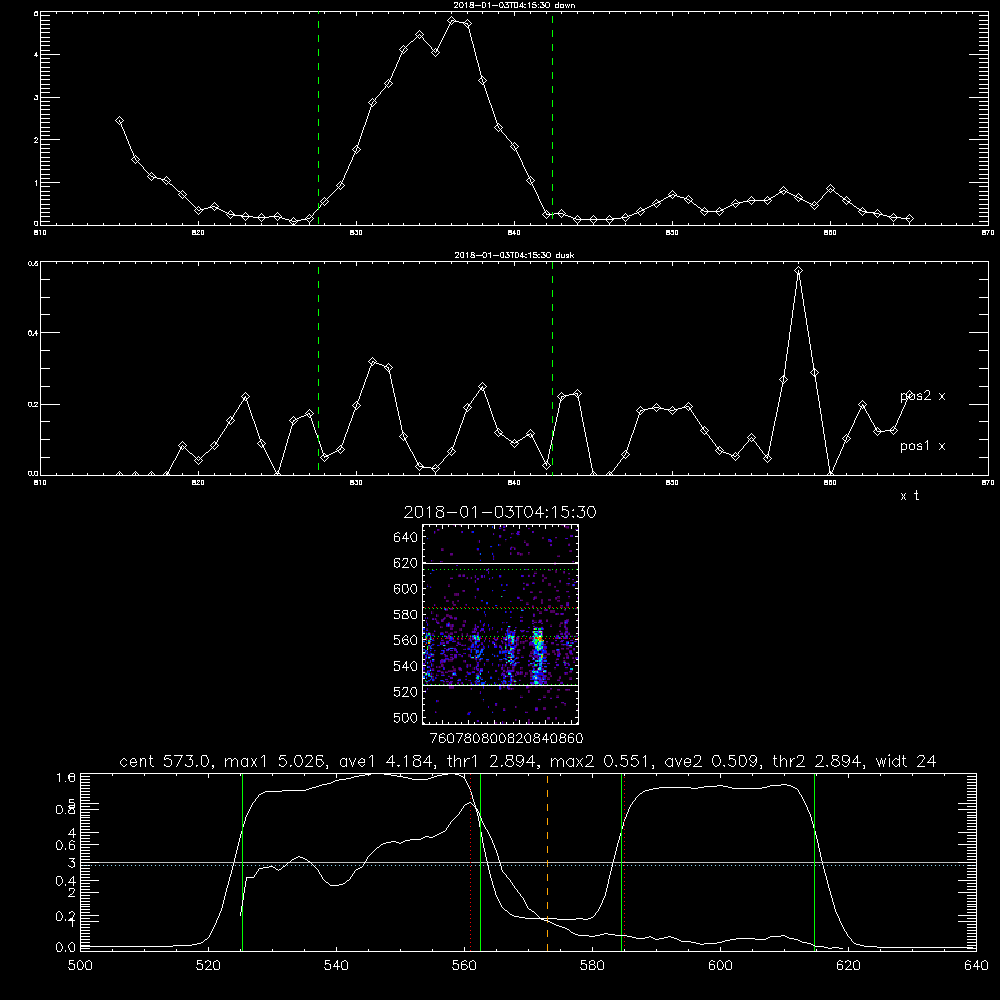Viewport: 1000px width, 1000px height.
Task: Click green vertical line near 525 in bottom plot
Action: [x=242, y=862]
